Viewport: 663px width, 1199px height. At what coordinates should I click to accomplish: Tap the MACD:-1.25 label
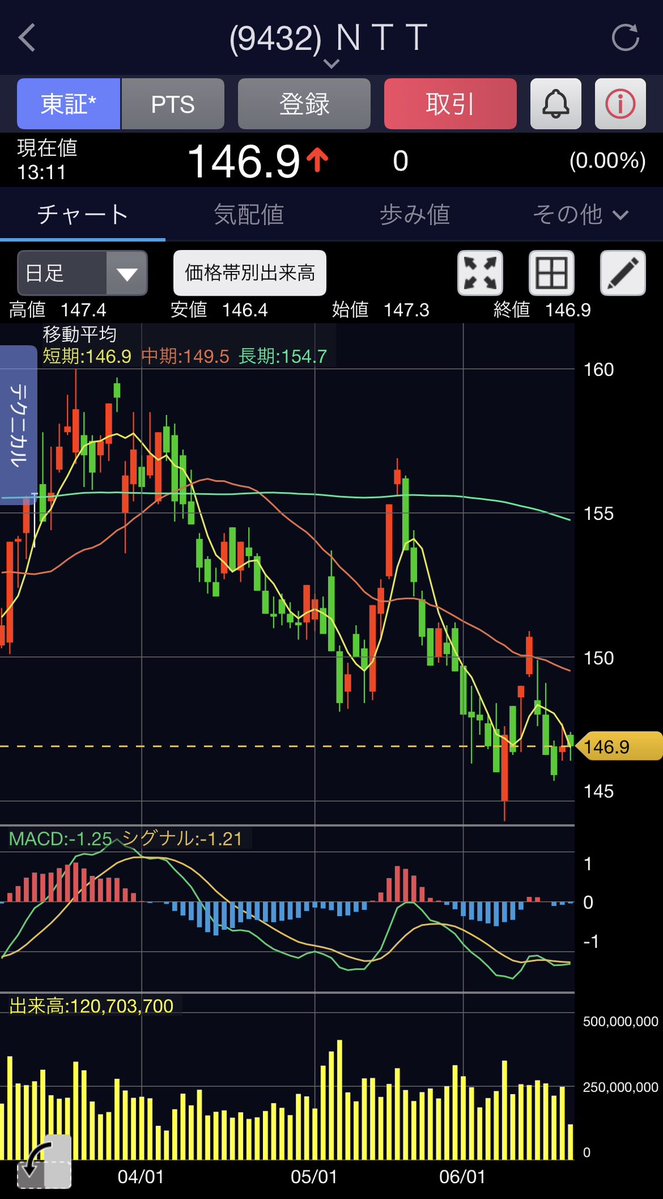pyautogui.click(x=60, y=839)
